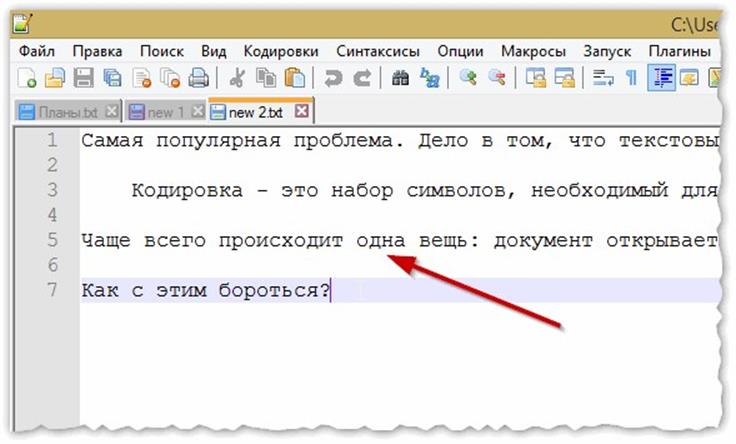Click line number 7 in margin
The height and width of the screenshot is (444, 736).
[x=52, y=289]
